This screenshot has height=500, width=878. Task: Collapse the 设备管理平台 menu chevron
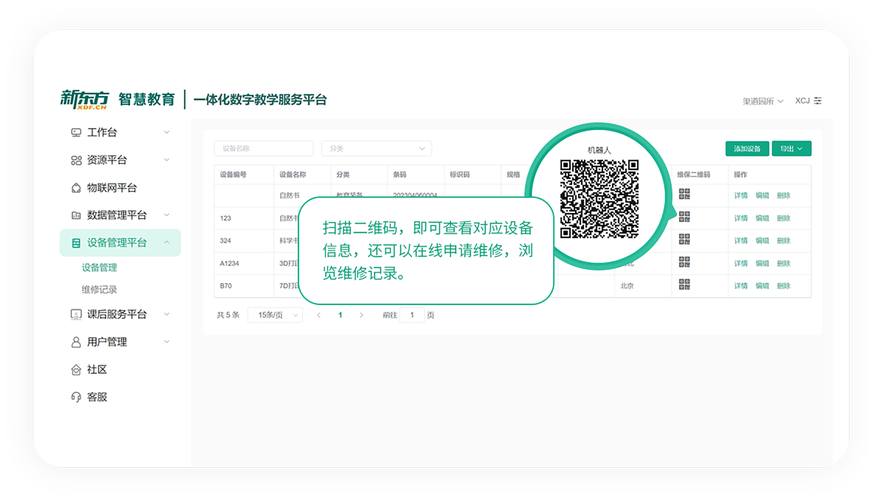tap(166, 242)
